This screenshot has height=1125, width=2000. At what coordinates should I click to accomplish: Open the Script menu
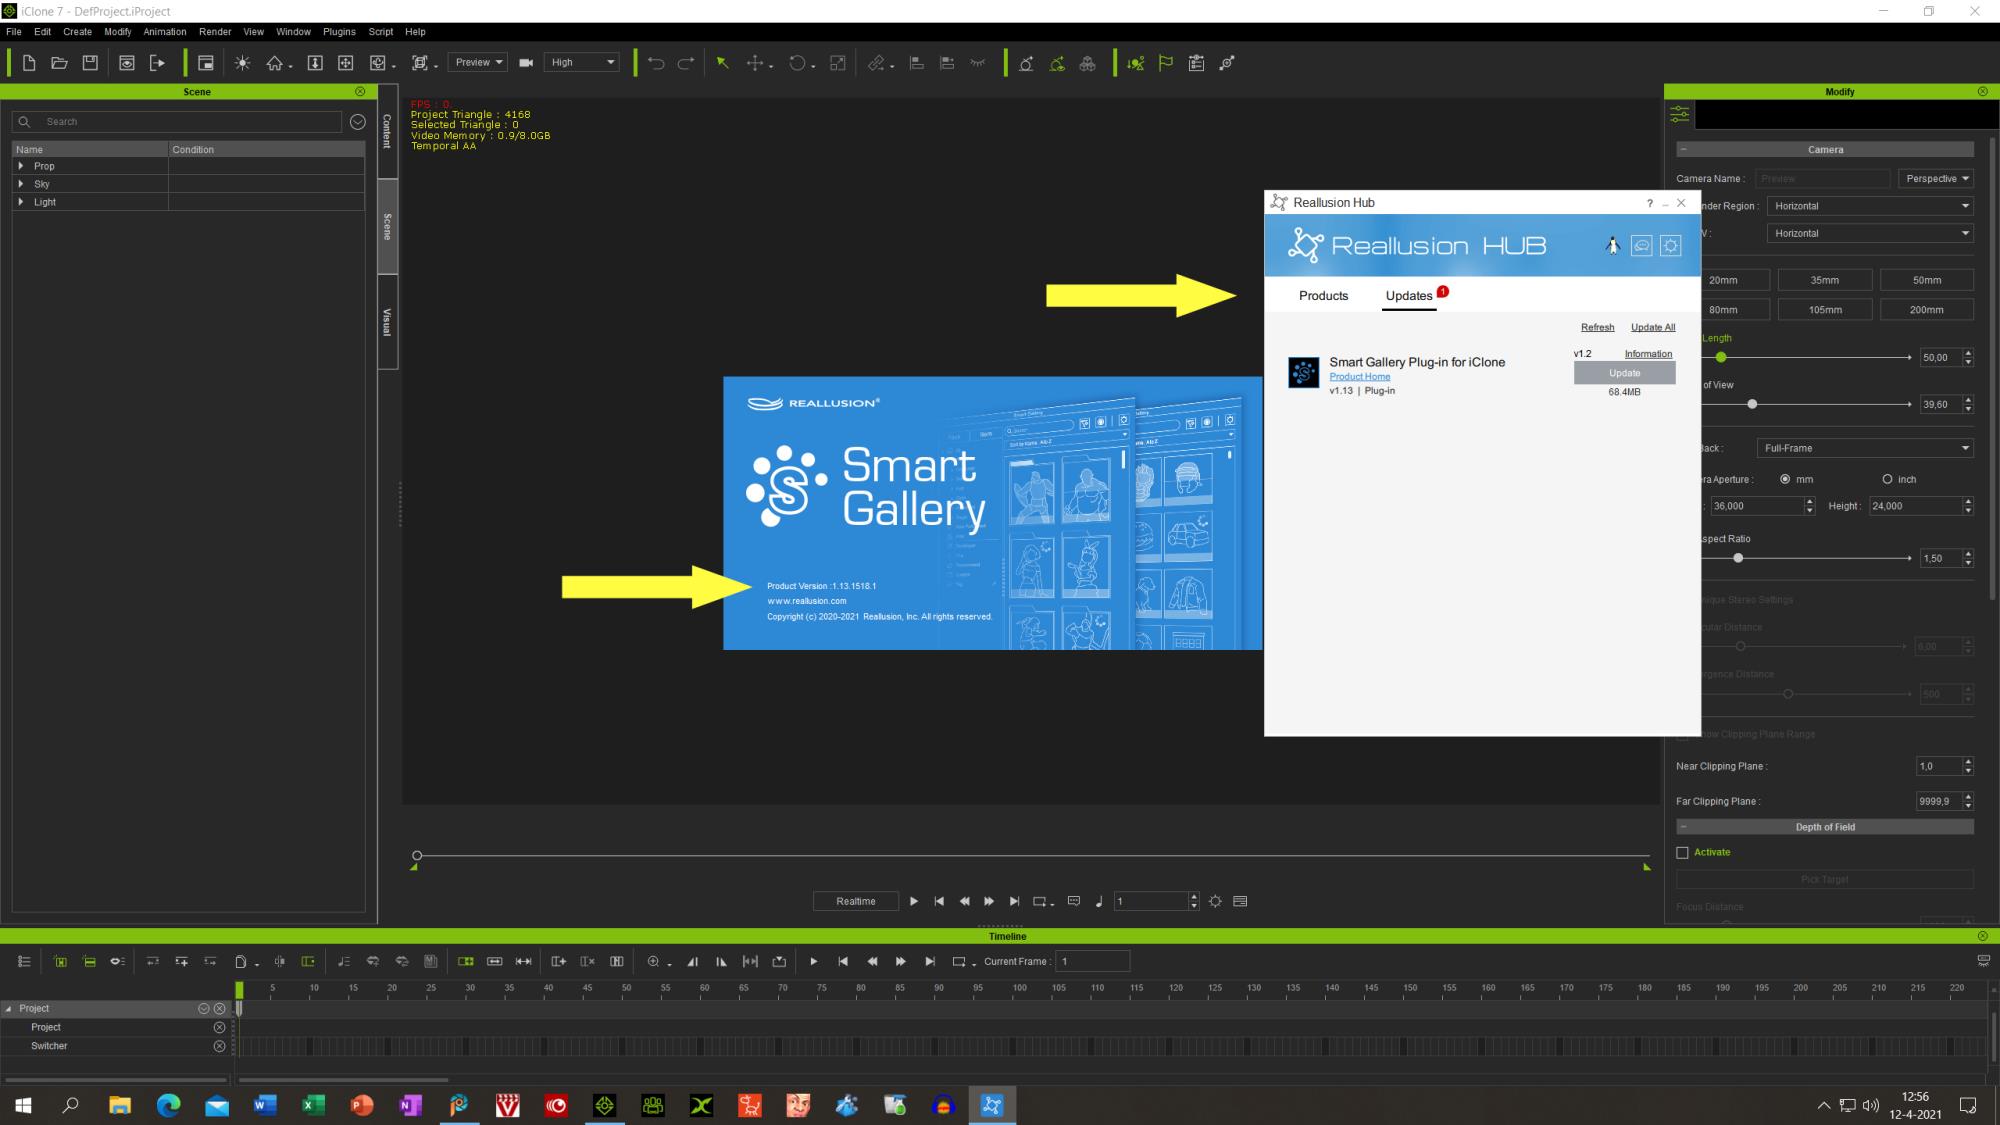point(381,32)
